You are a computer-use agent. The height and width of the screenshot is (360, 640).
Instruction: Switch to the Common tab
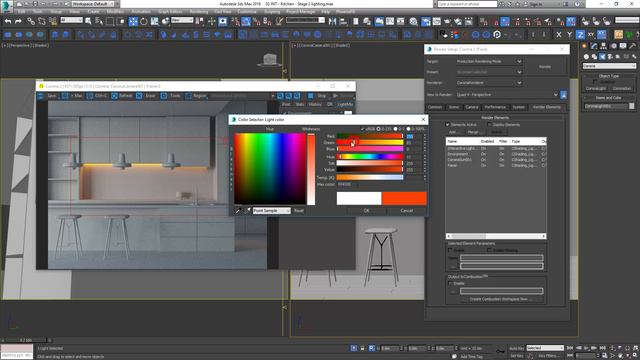pyautogui.click(x=435, y=107)
